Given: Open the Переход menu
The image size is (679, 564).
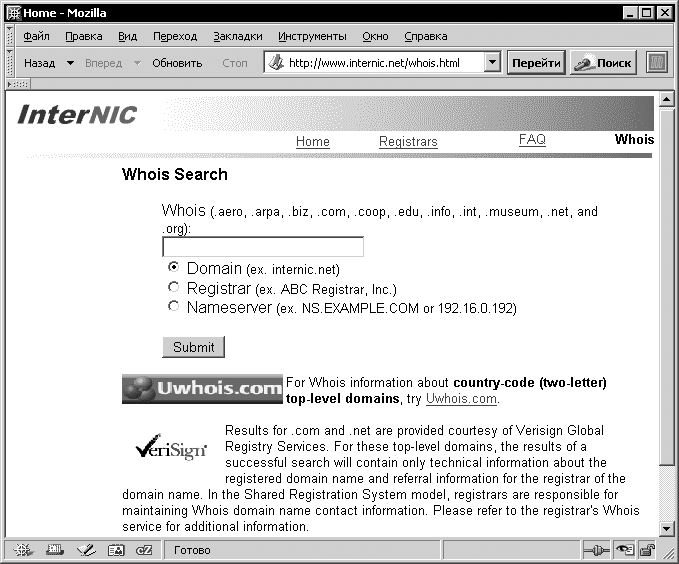Looking at the screenshot, I should coord(175,36).
